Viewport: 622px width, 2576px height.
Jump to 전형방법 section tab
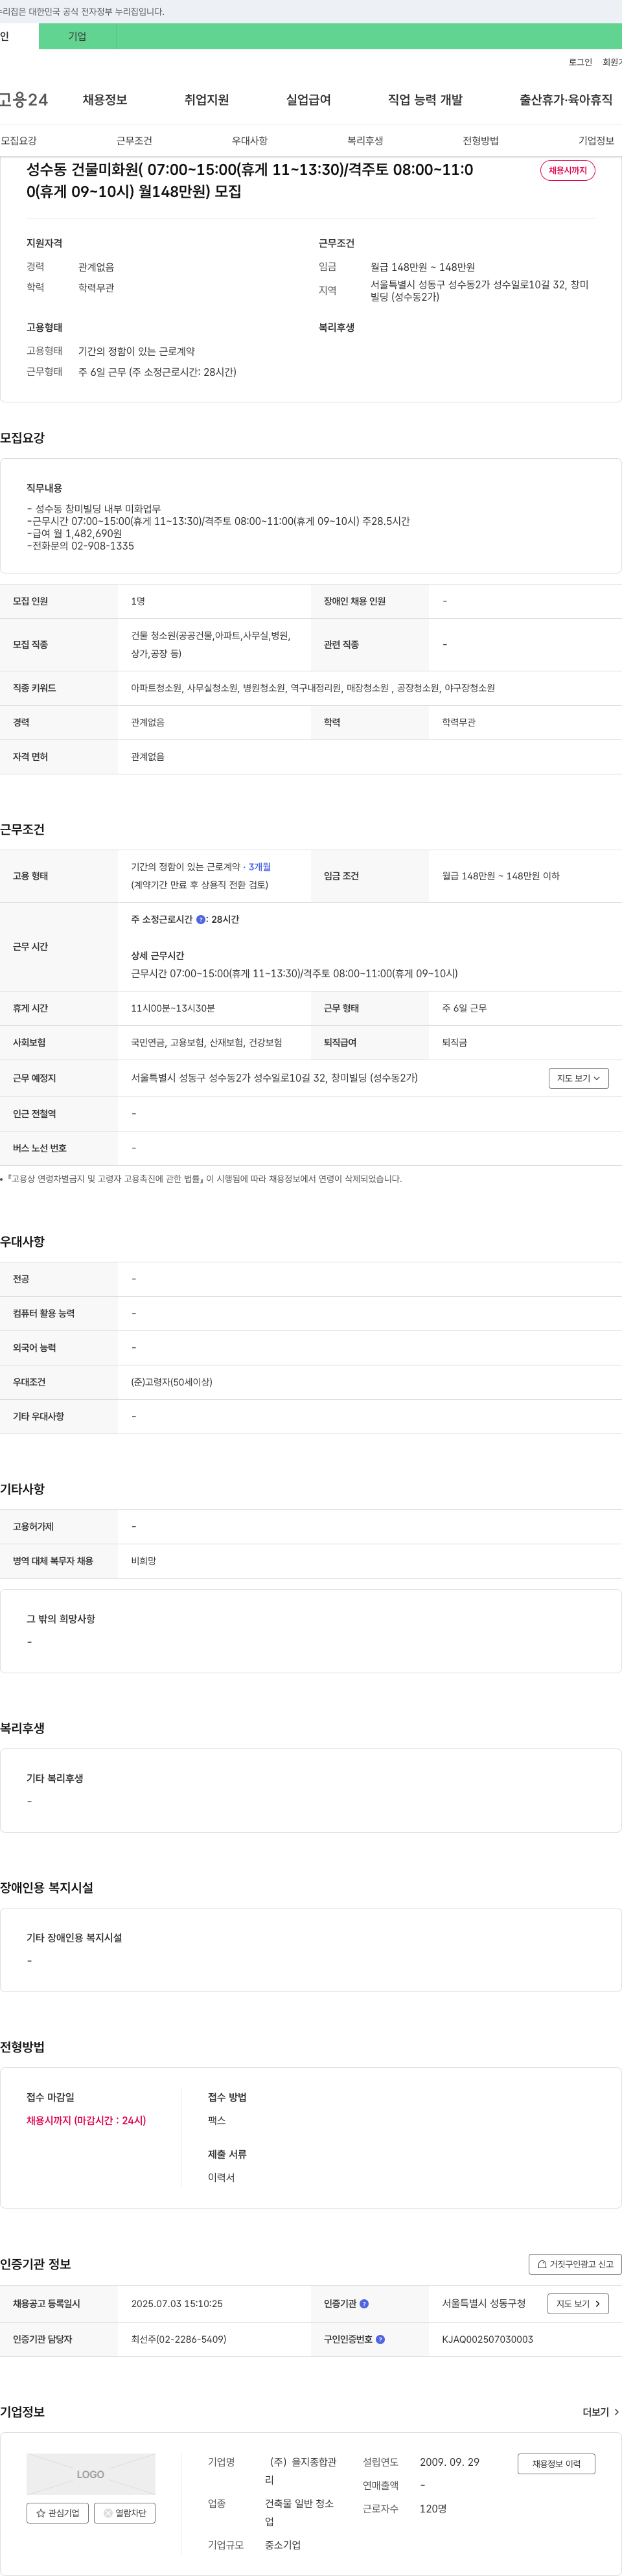click(x=481, y=141)
